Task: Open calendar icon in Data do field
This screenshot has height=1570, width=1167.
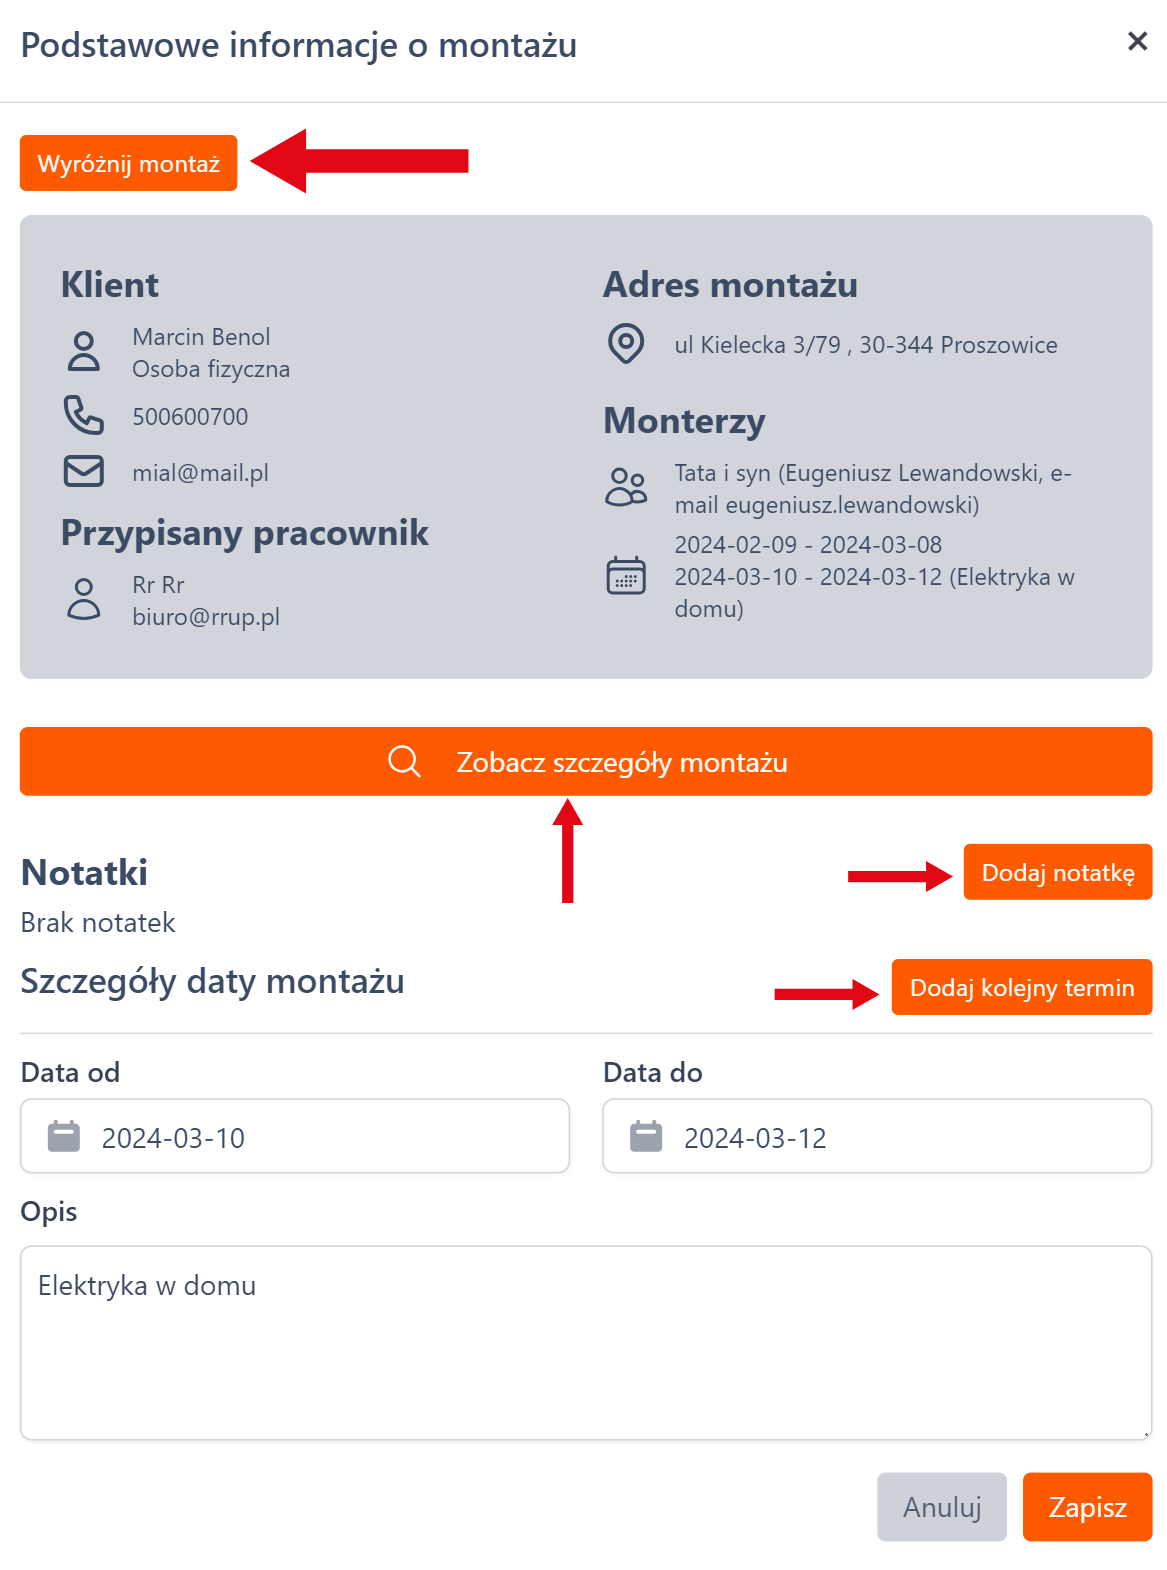Action: pos(646,1137)
